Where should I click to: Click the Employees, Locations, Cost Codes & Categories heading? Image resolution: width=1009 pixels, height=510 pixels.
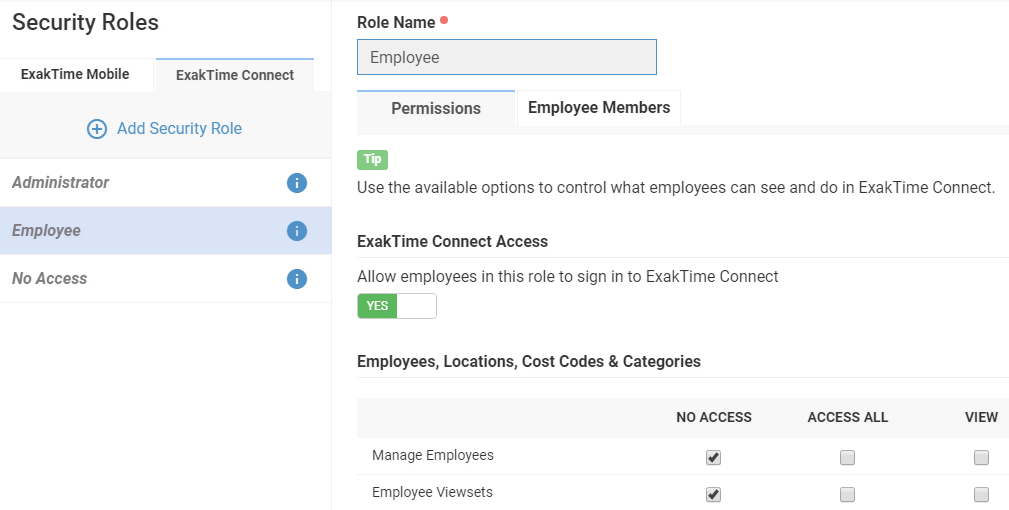coord(529,361)
